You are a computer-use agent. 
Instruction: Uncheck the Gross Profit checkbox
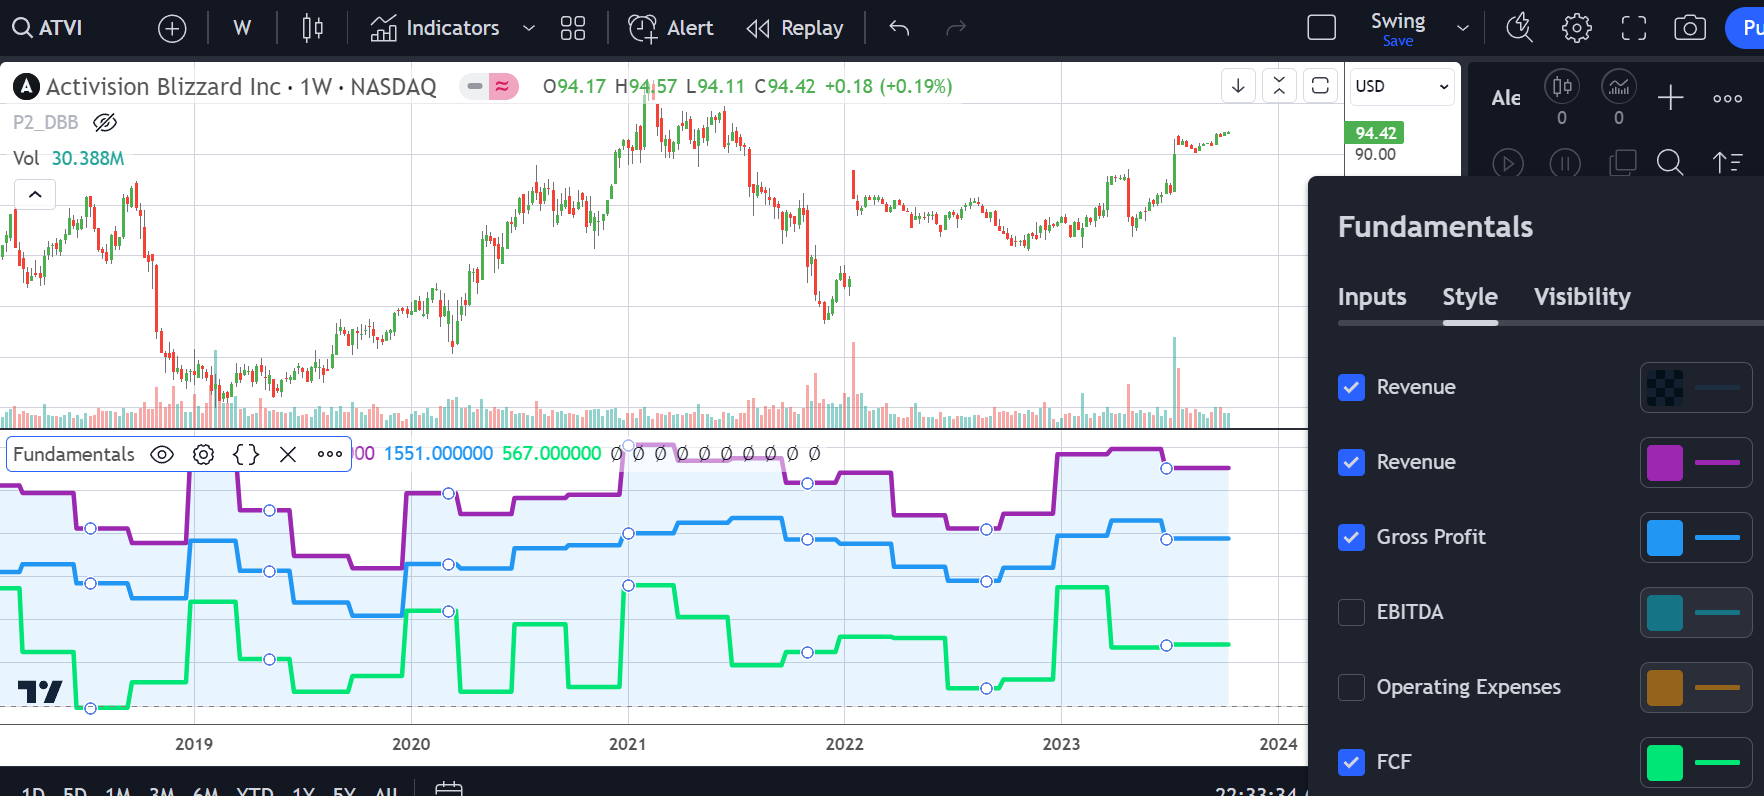pos(1351,537)
